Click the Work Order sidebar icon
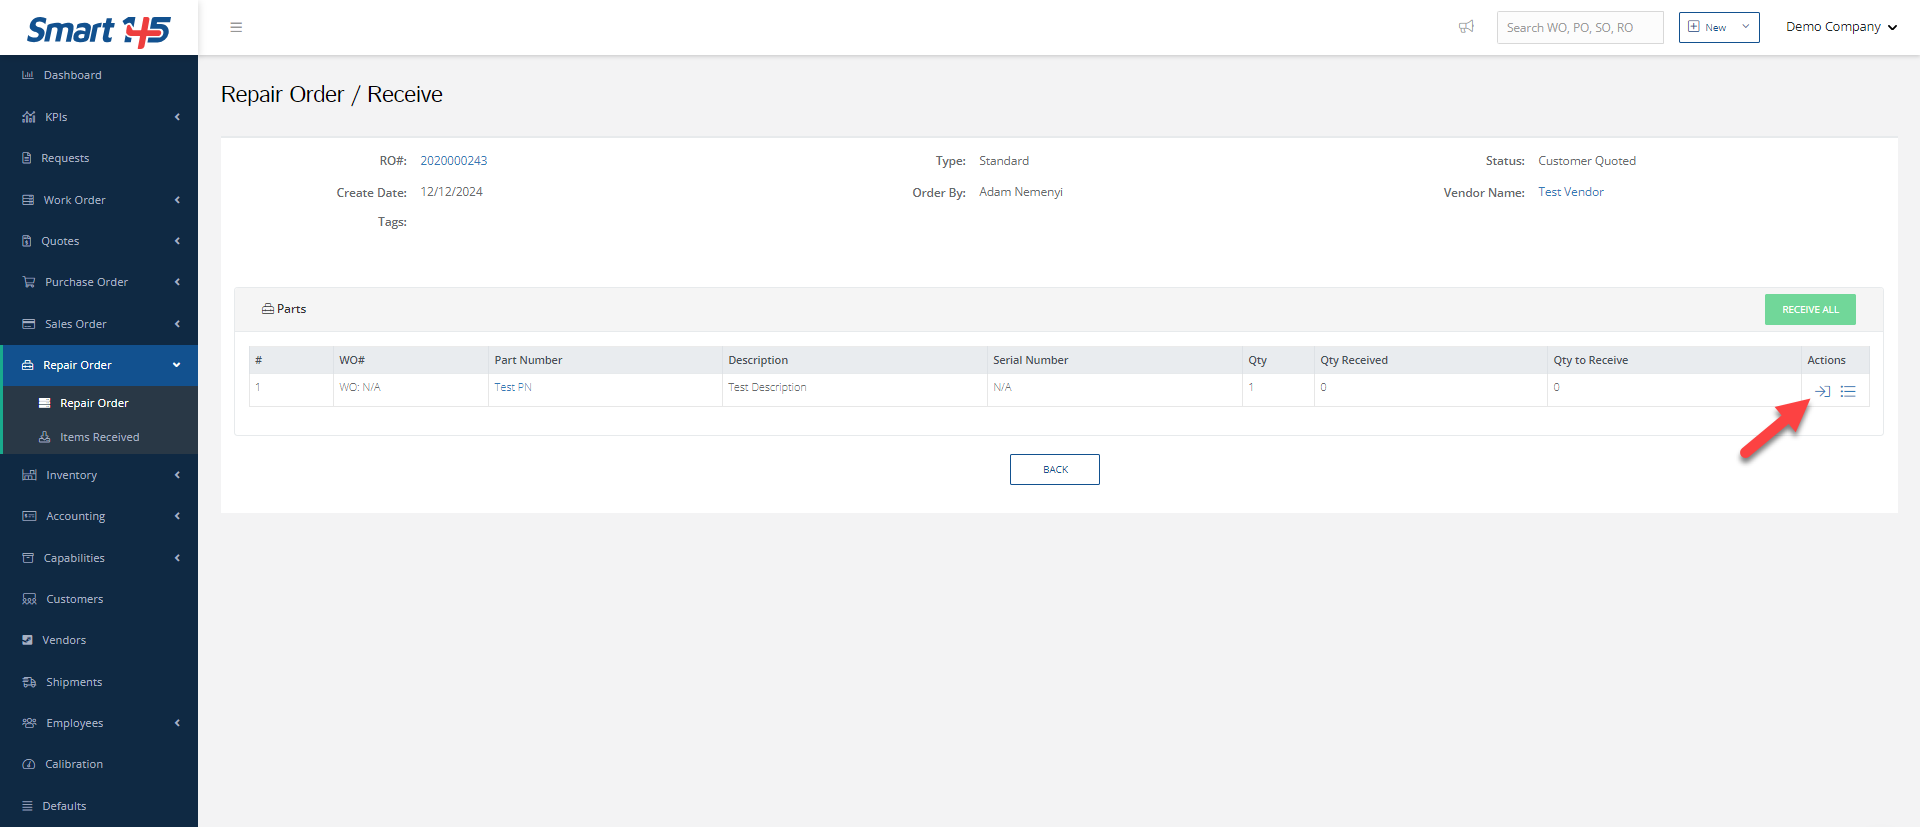Screen dimensions: 1920x827 point(28,200)
